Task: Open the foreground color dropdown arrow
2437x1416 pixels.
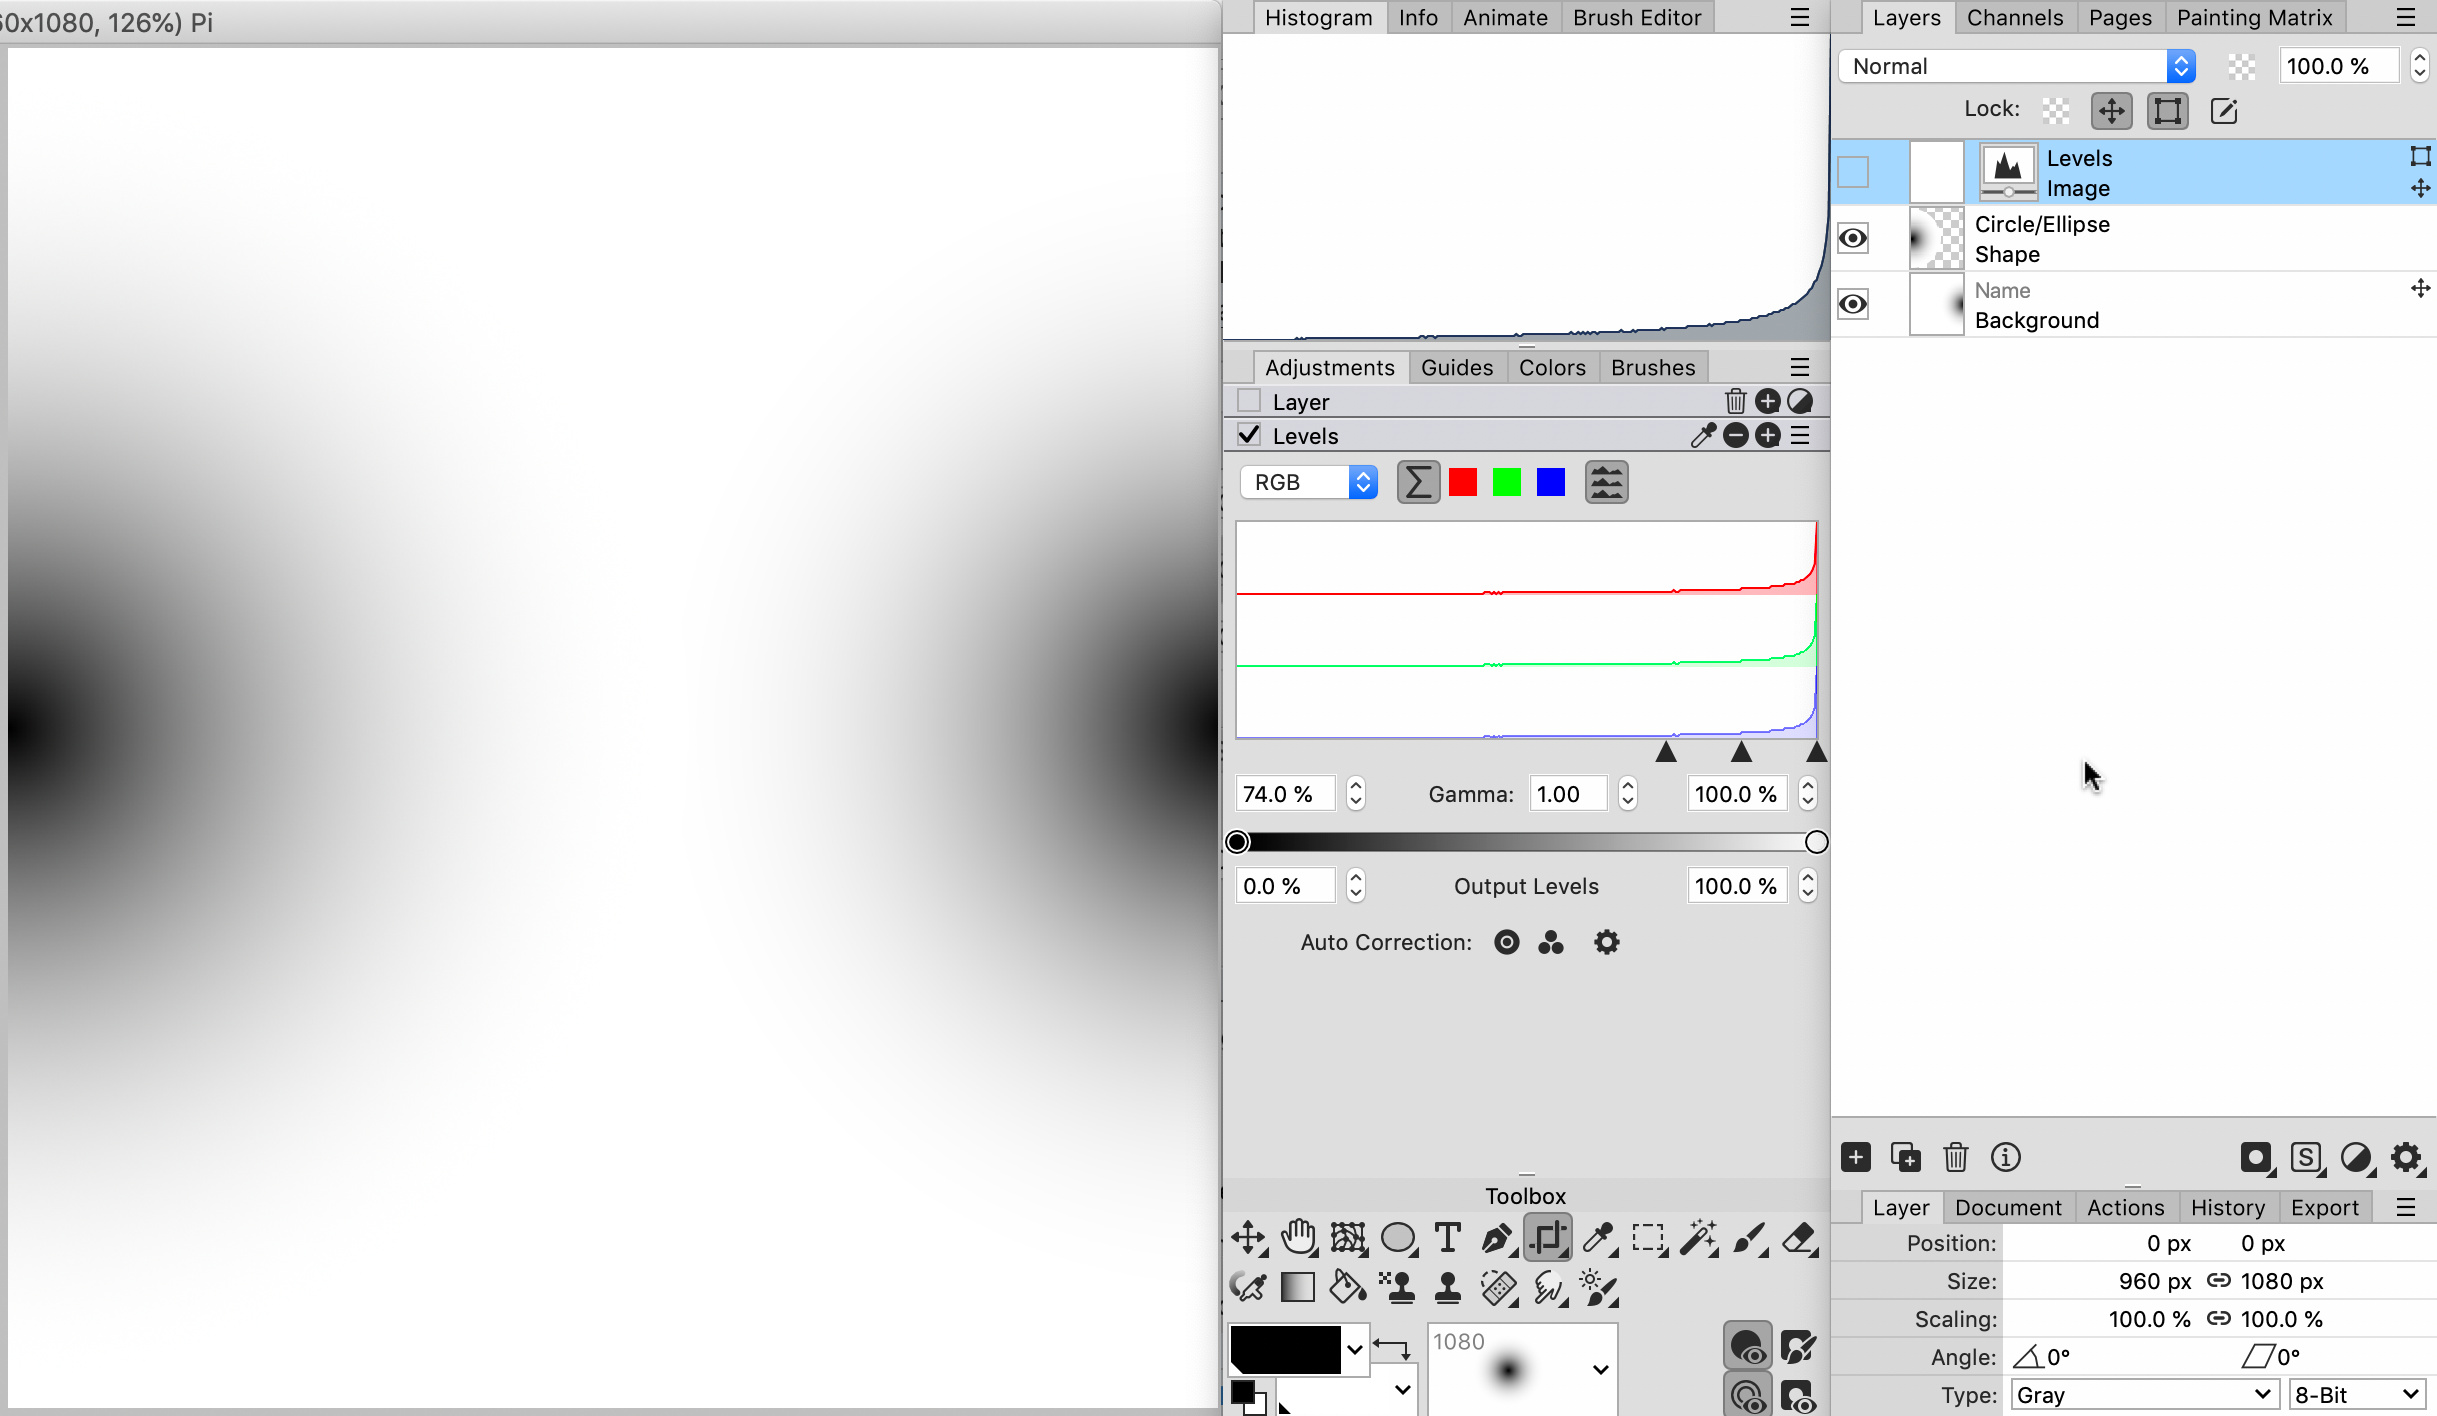Action: (x=1354, y=1349)
